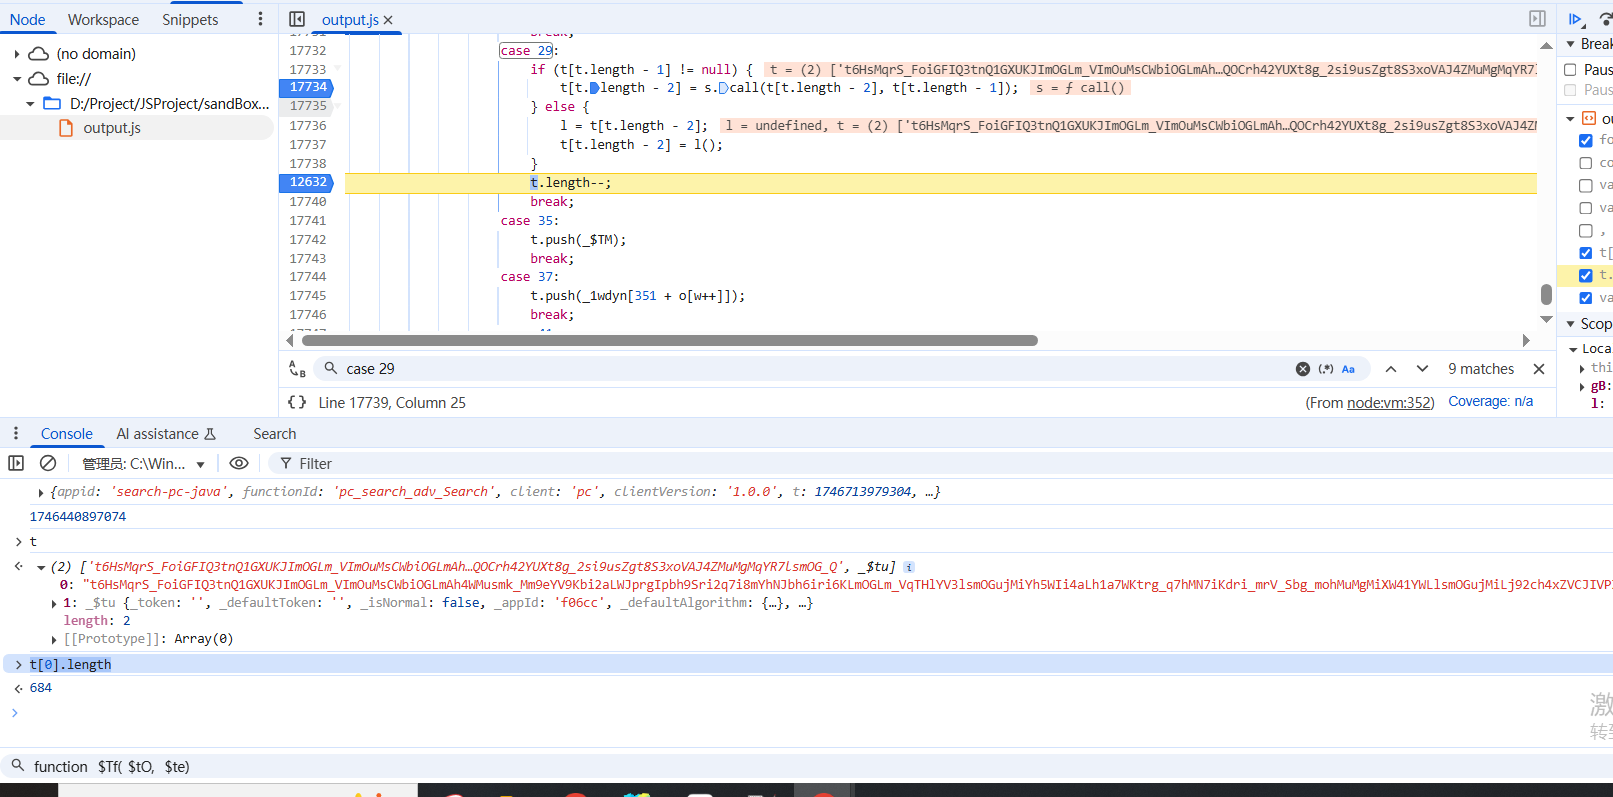
Task: Enable Pause on uncaught exceptions checkbox
Action: coord(1570,70)
